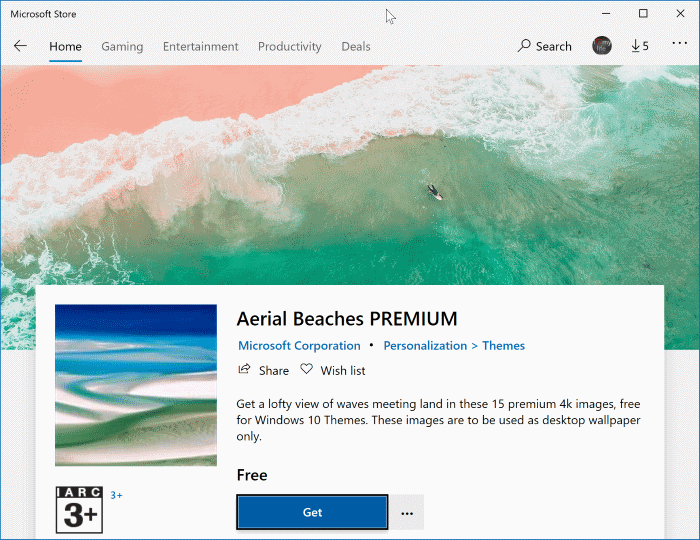Open the Themes subcategory link
Image resolution: width=700 pixels, height=540 pixels.
click(504, 345)
